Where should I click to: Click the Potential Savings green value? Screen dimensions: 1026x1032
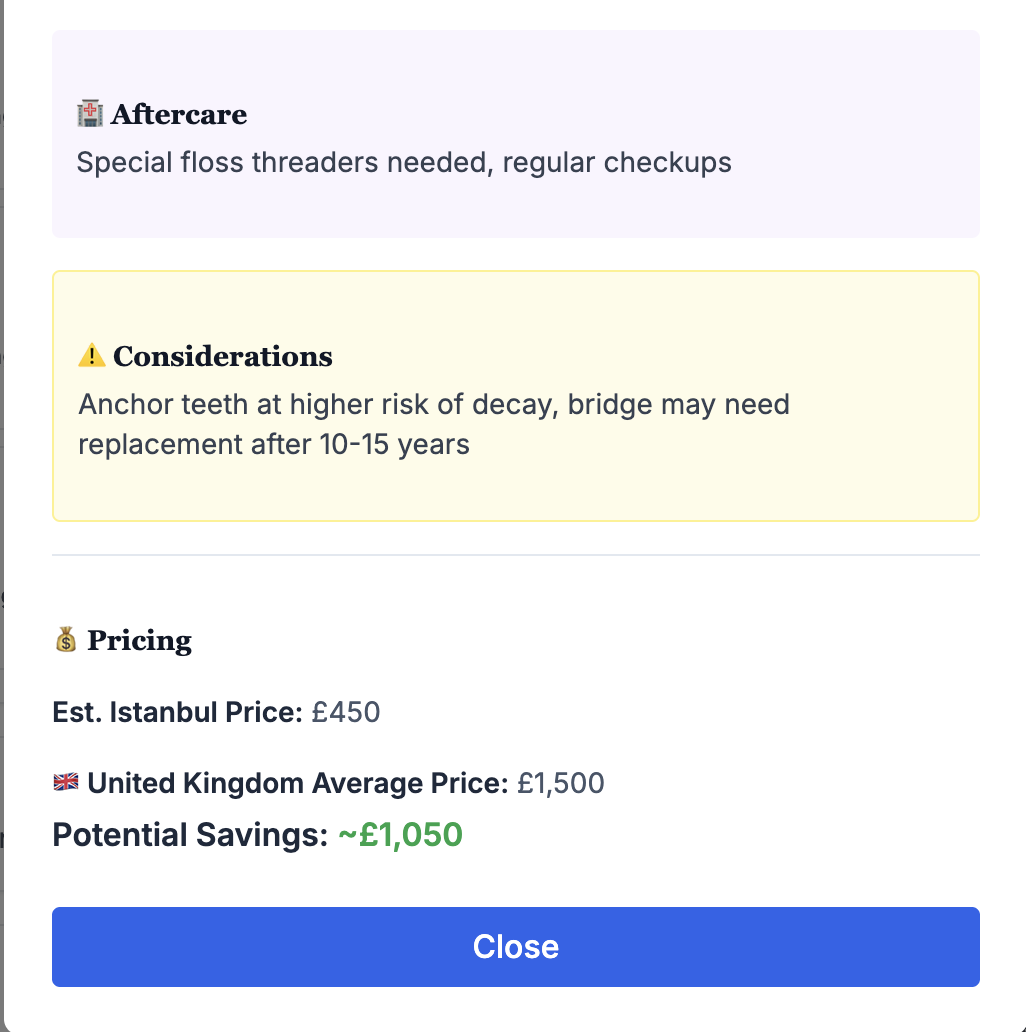[401, 834]
